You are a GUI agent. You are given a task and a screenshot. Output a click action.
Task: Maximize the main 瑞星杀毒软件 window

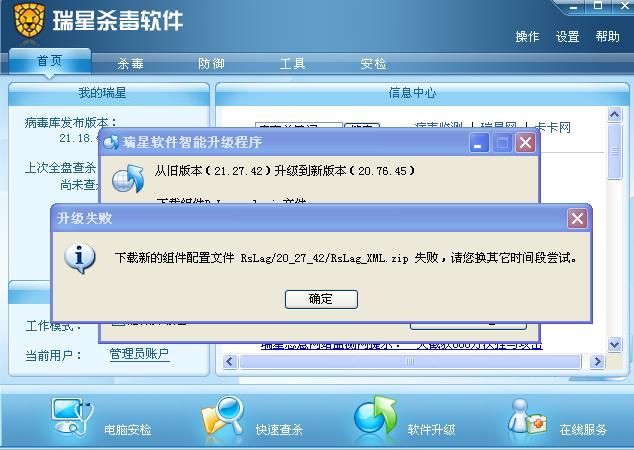point(598,6)
